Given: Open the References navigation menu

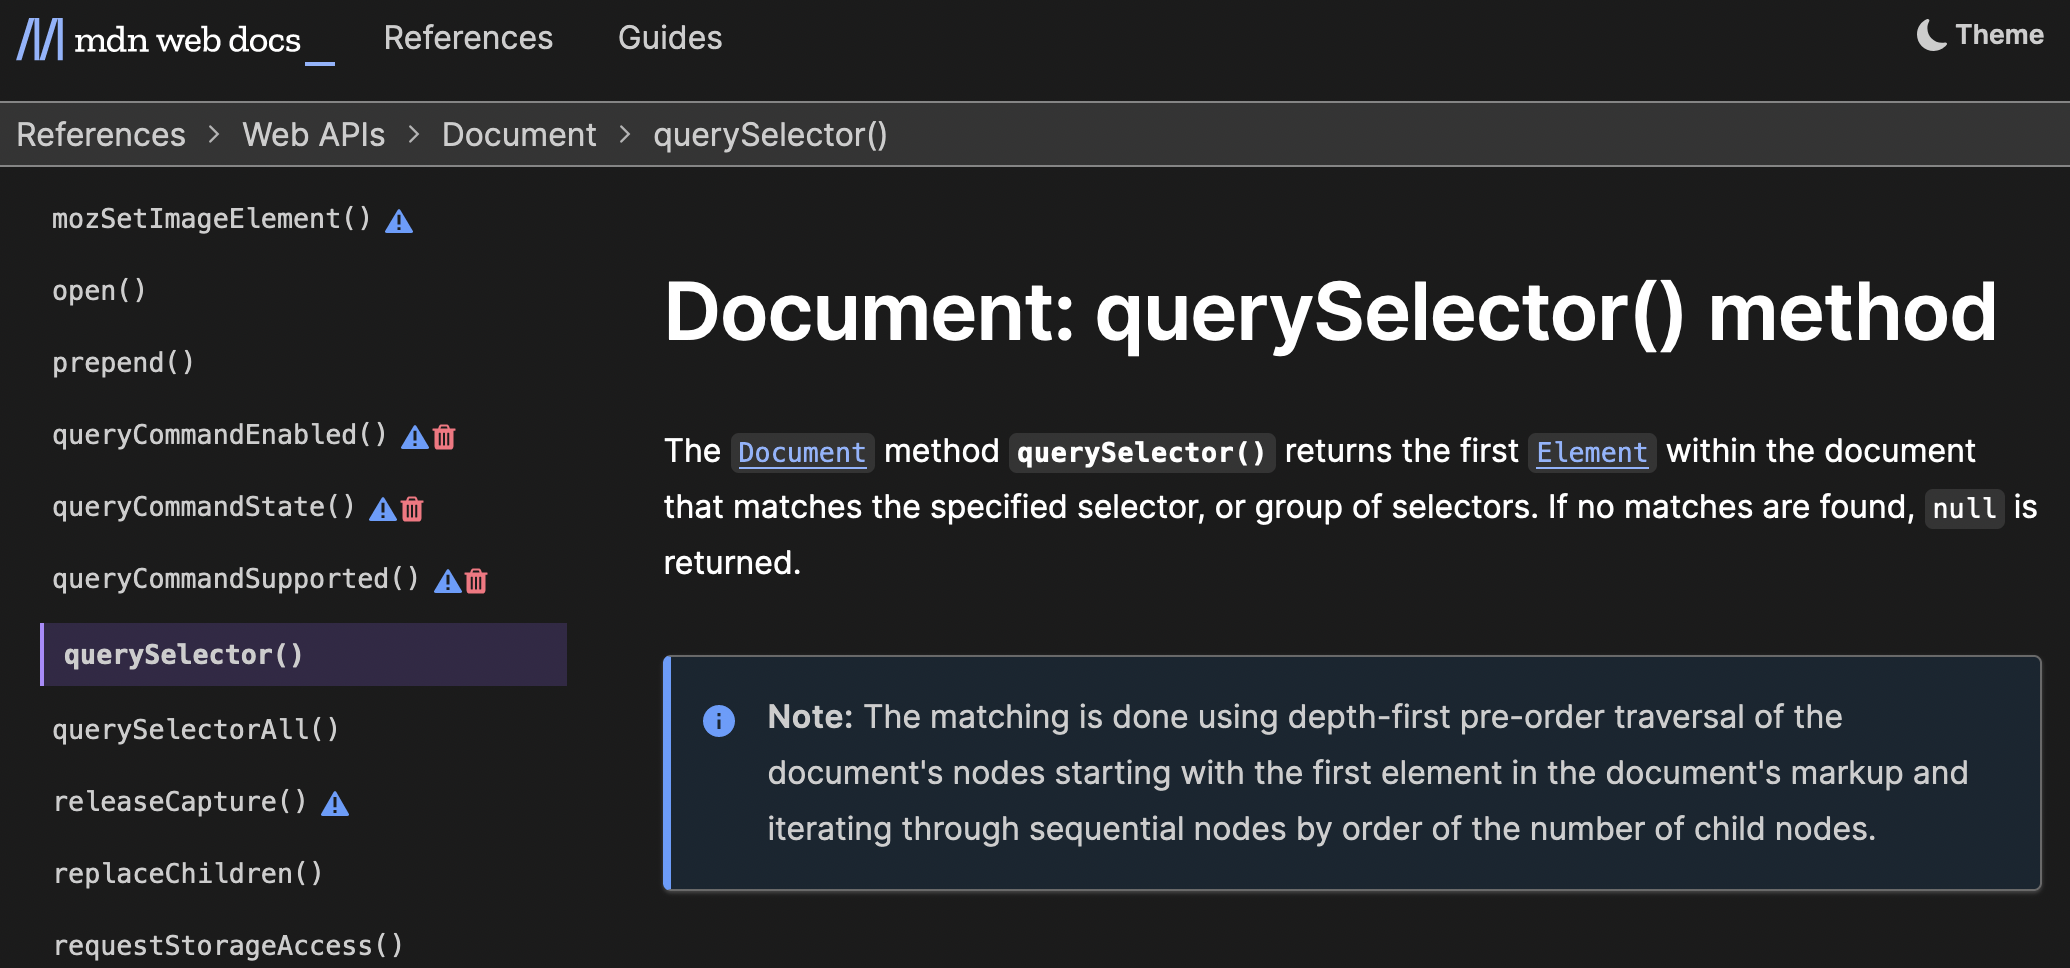Looking at the screenshot, I should [468, 38].
